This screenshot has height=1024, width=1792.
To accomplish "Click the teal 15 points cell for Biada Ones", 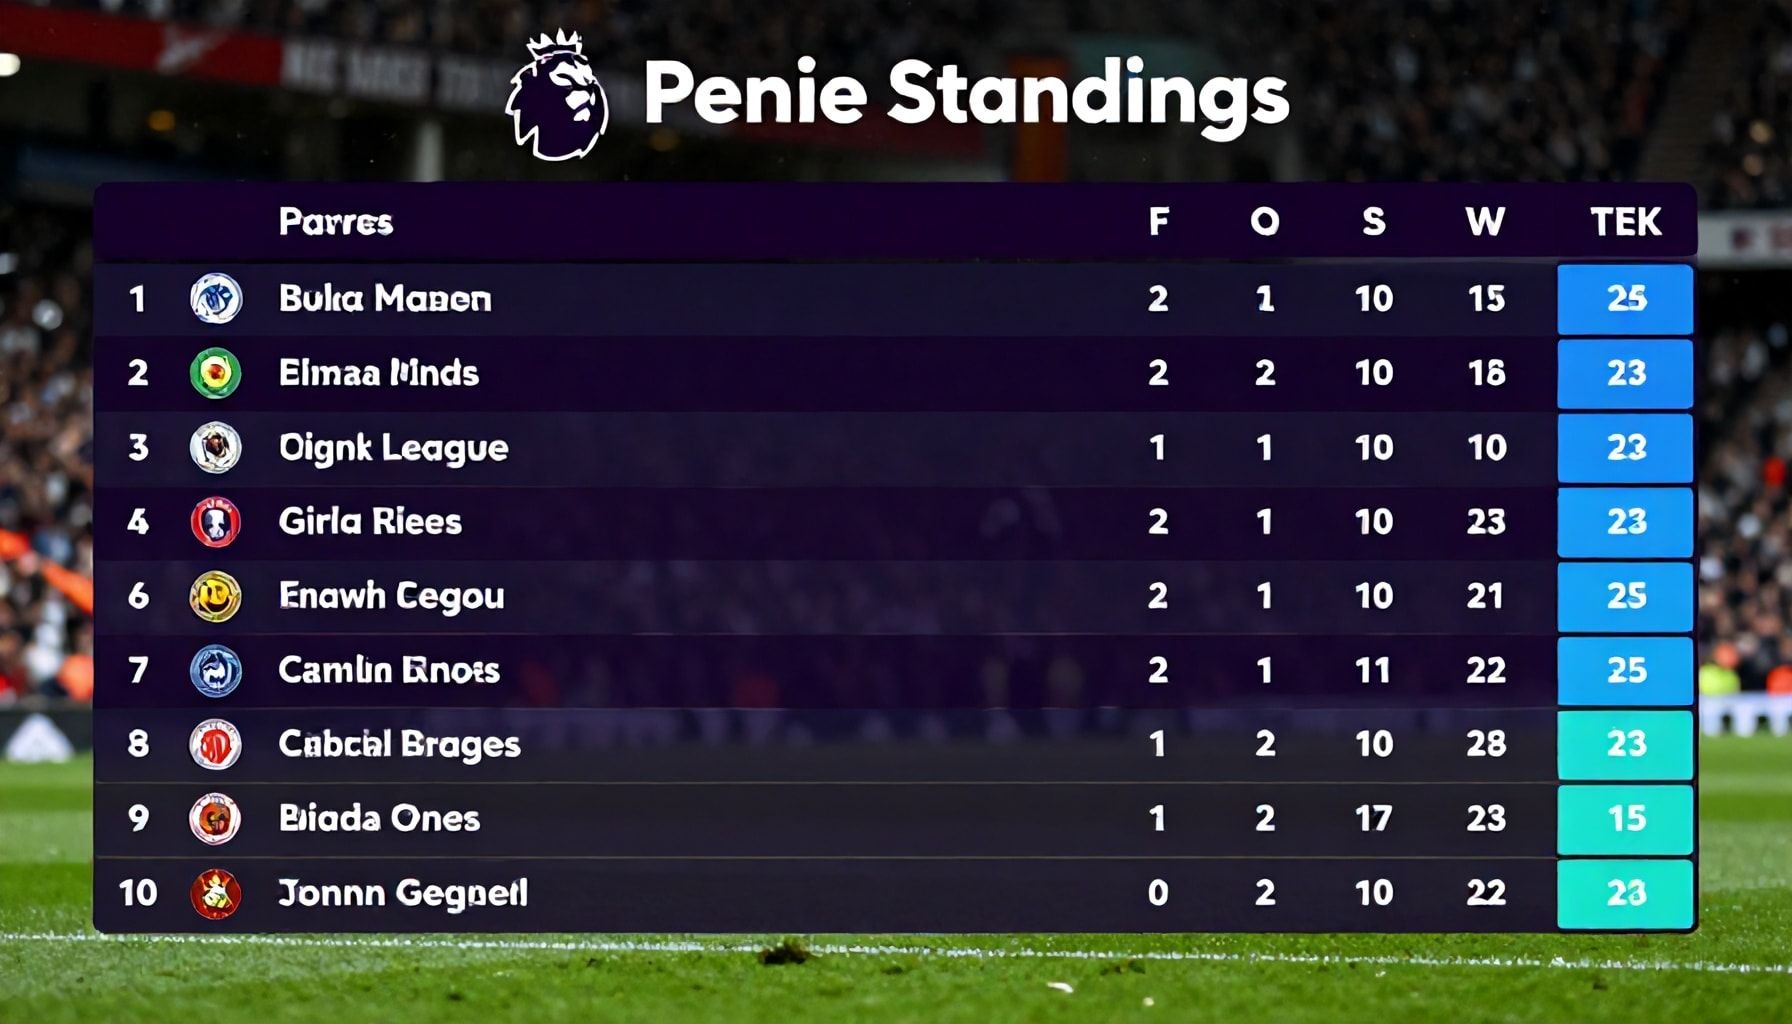I will point(1625,819).
